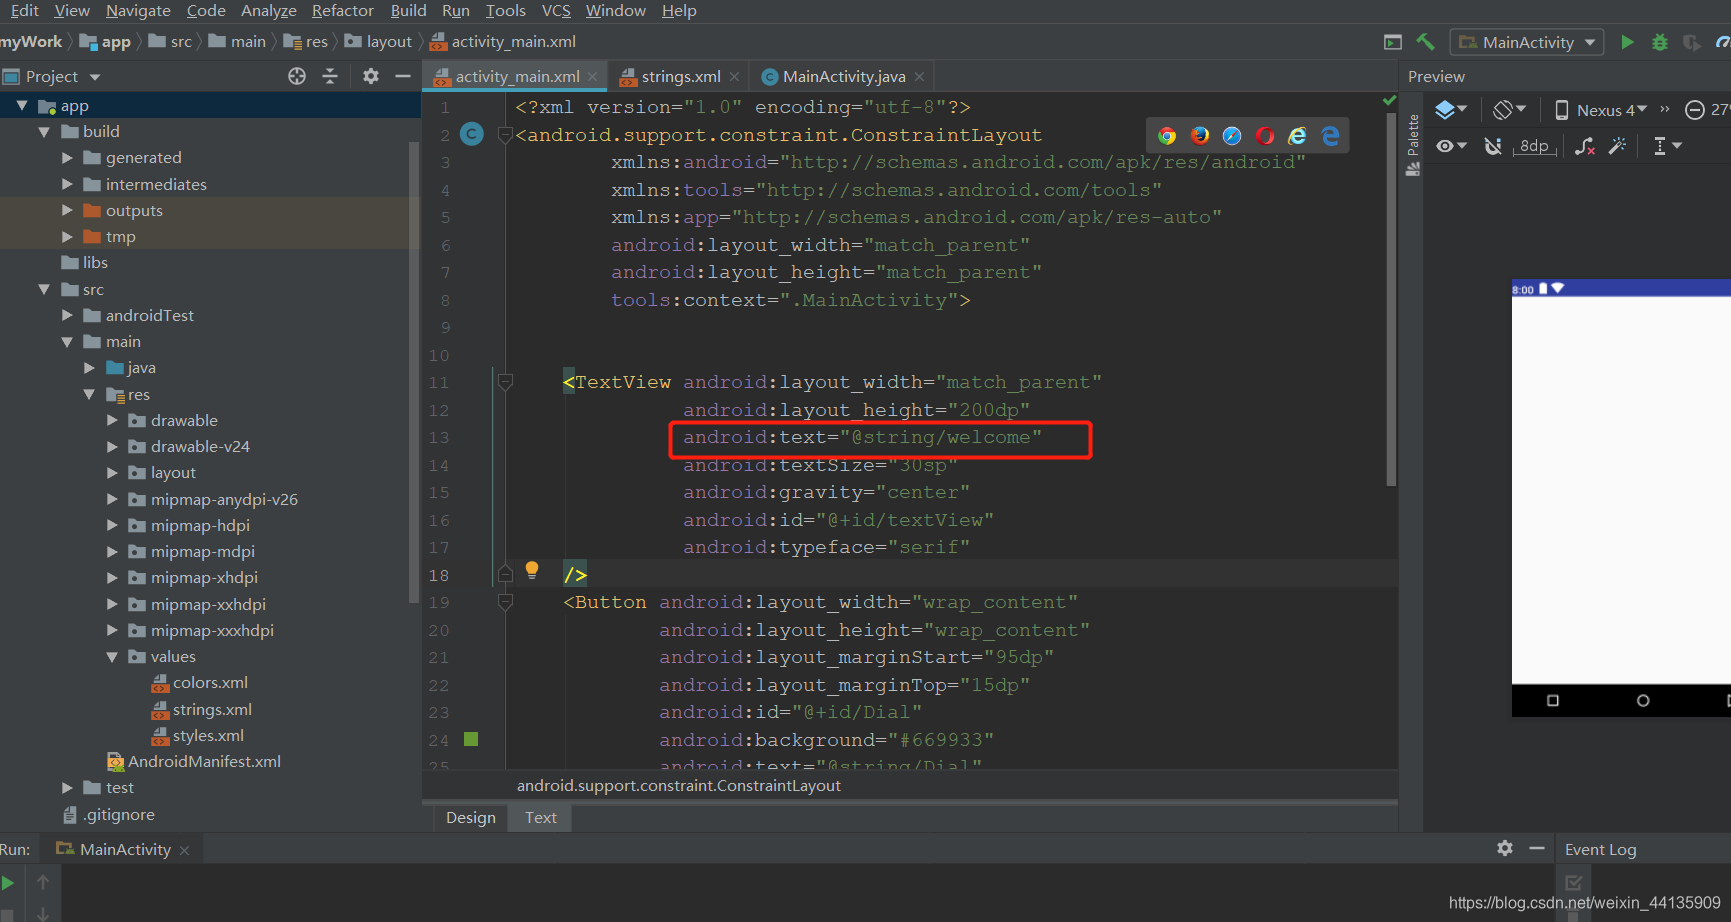Image resolution: width=1731 pixels, height=922 pixels.
Task: Open preview in Opera browser icon
Action: (1265, 136)
